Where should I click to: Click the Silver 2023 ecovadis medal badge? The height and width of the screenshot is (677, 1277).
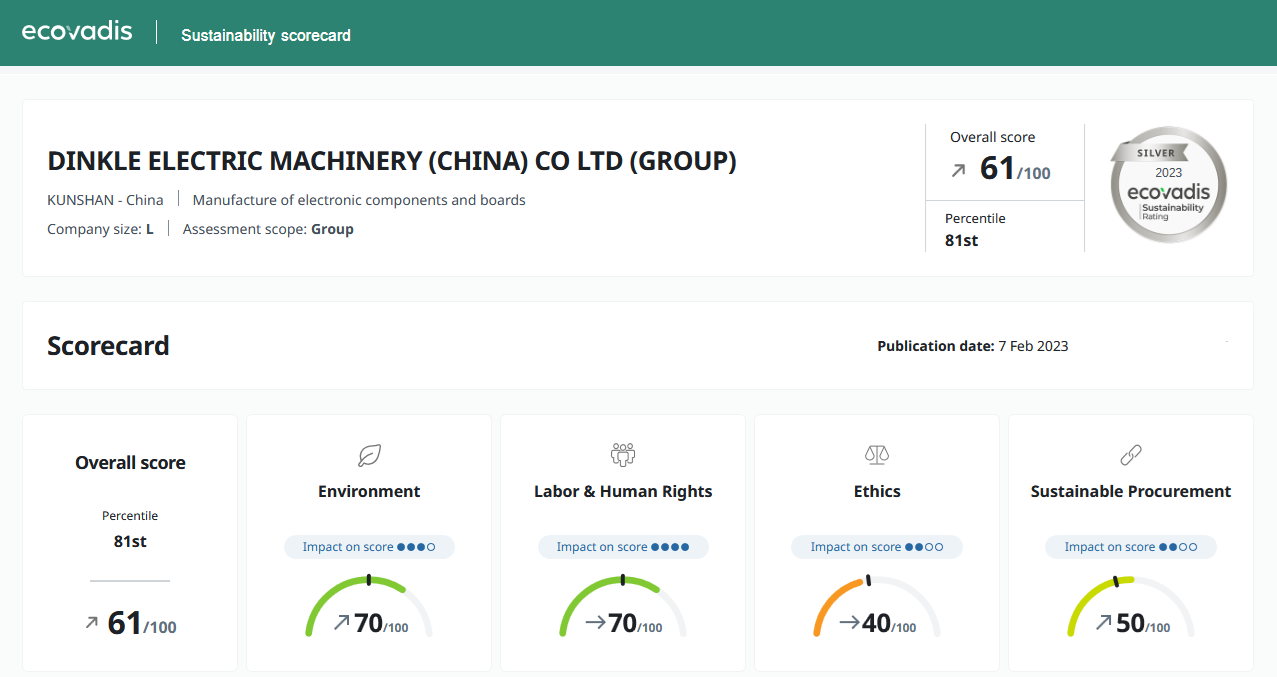tap(1169, 185)
